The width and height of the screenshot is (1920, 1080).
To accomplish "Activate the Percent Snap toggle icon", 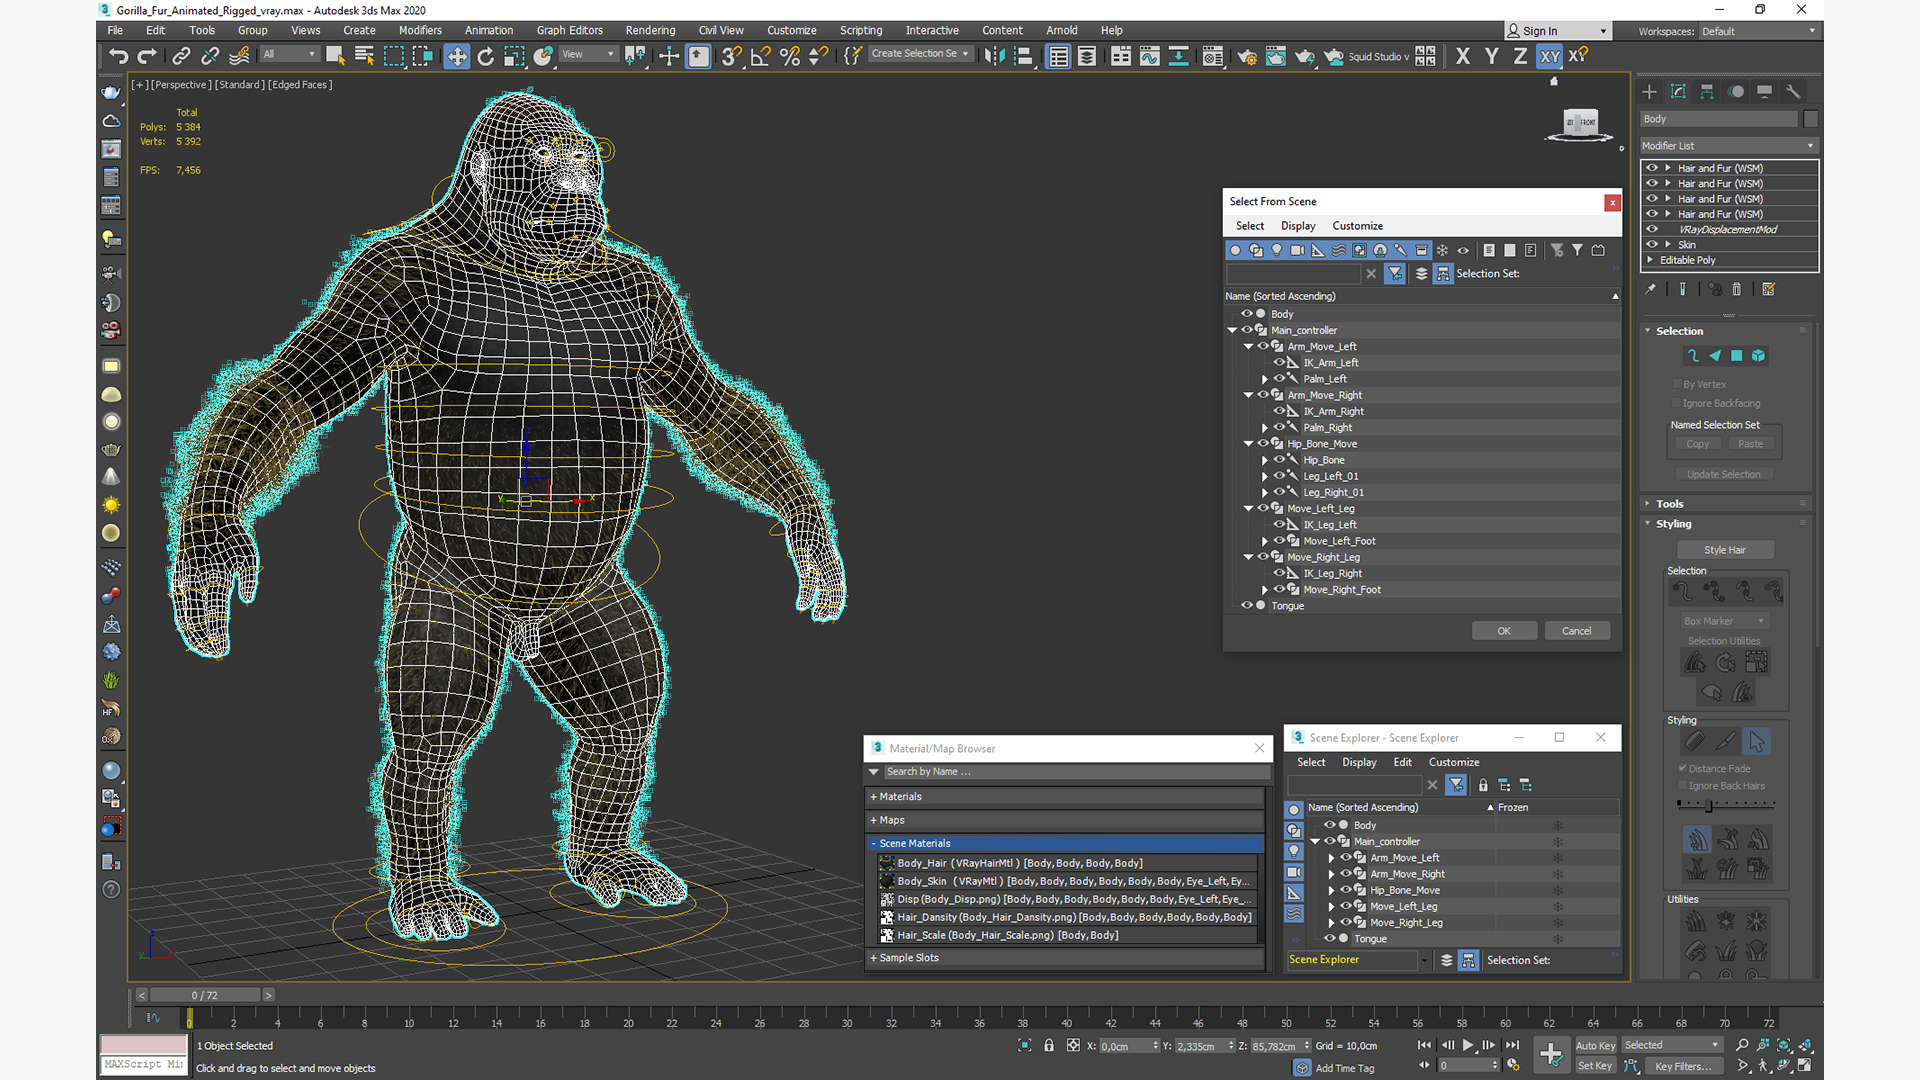I will click(790, 56).
